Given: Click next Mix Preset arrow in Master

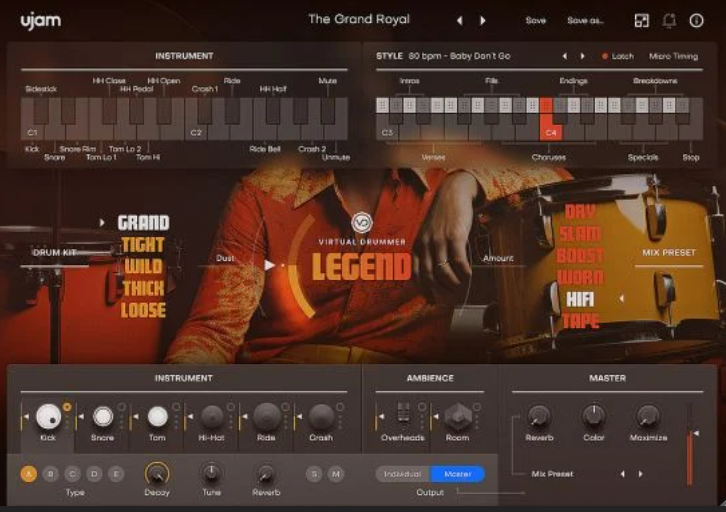Looking at the screenshot, I should coord(640,474).
